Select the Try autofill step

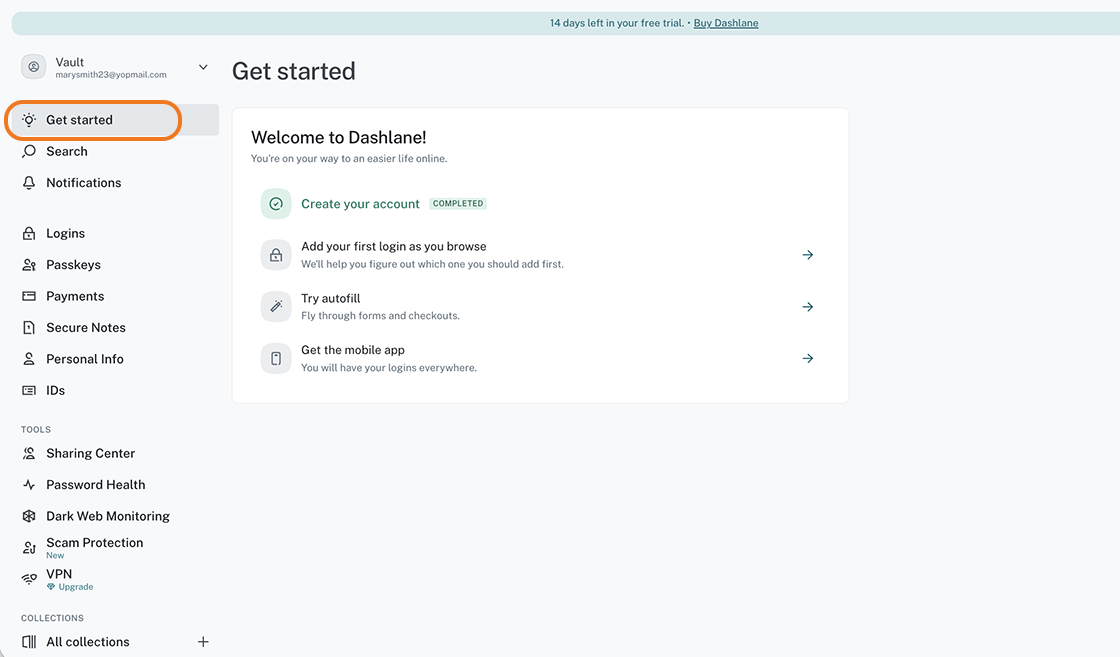tap(541, 307)
